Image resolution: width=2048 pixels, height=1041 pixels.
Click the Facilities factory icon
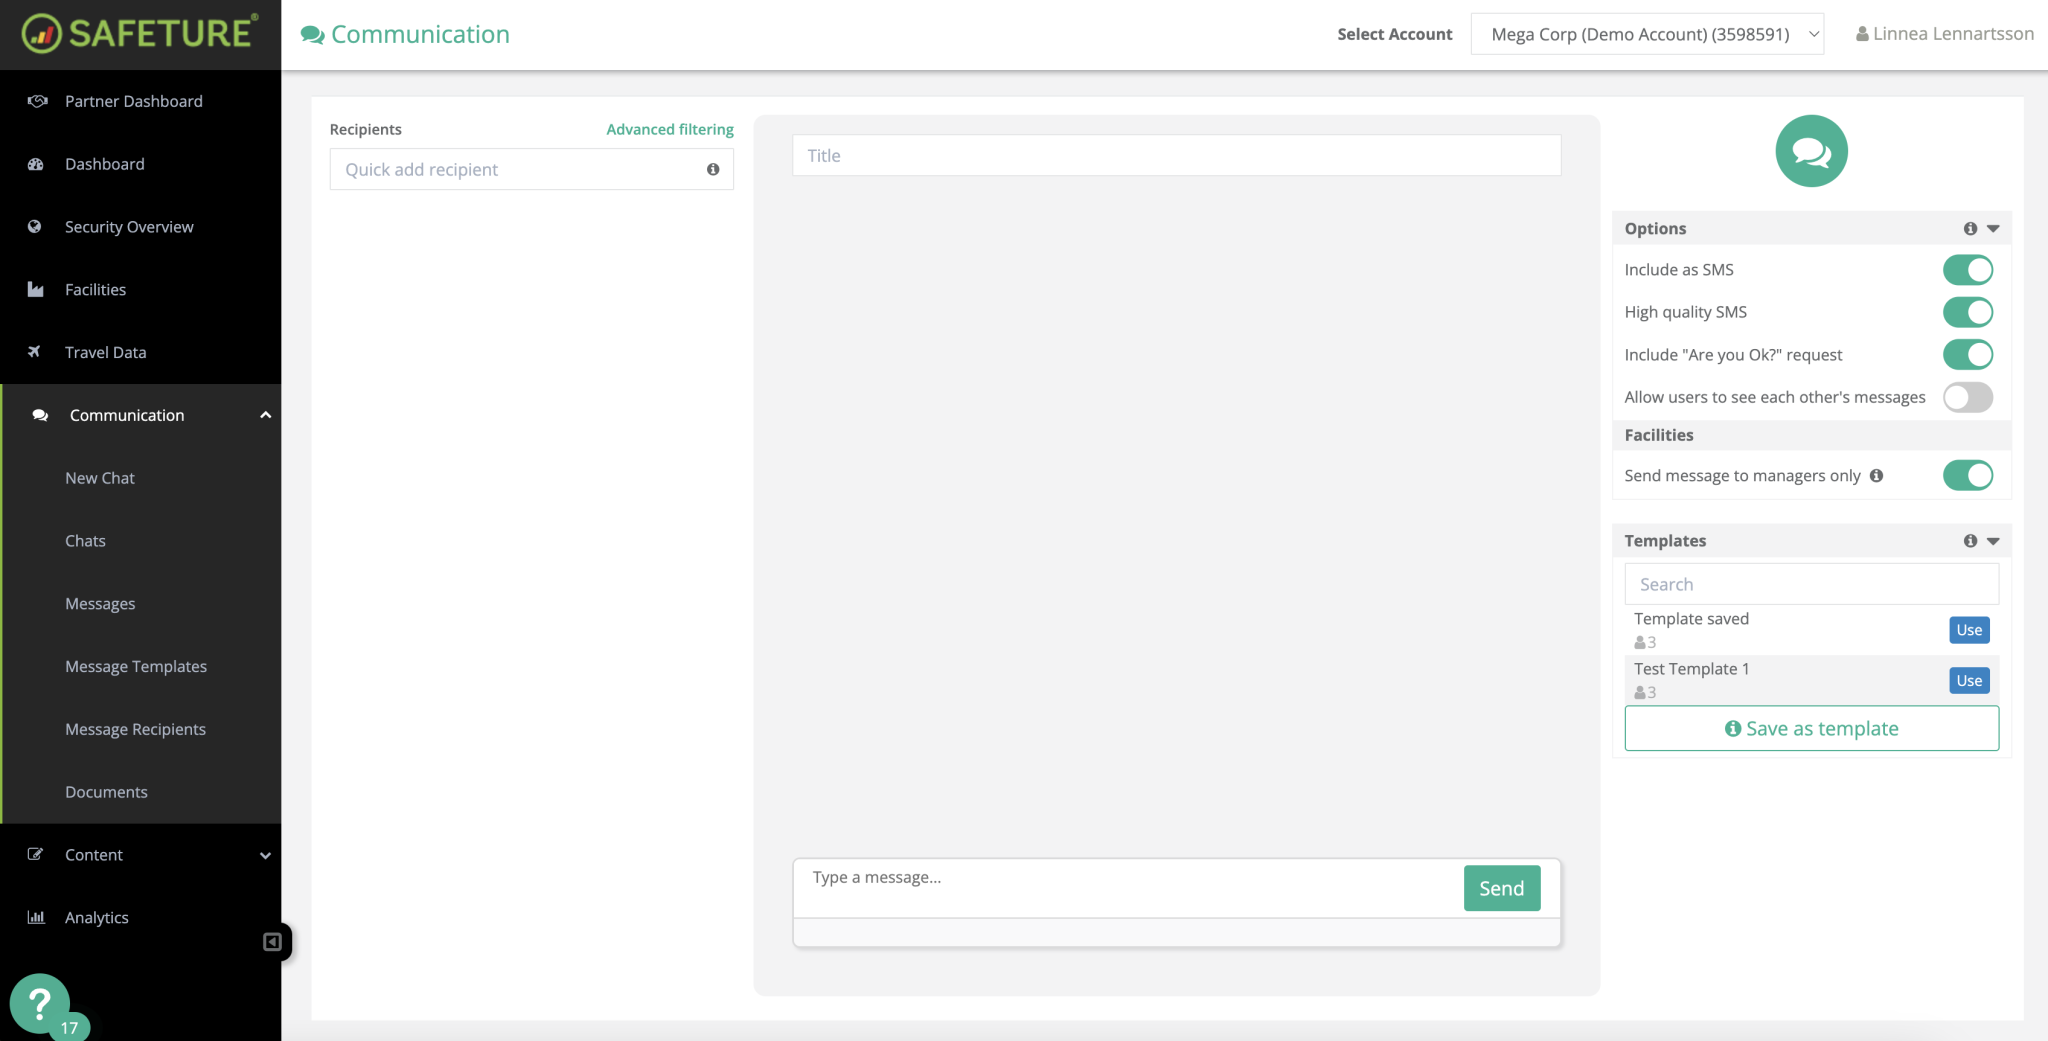36,289
